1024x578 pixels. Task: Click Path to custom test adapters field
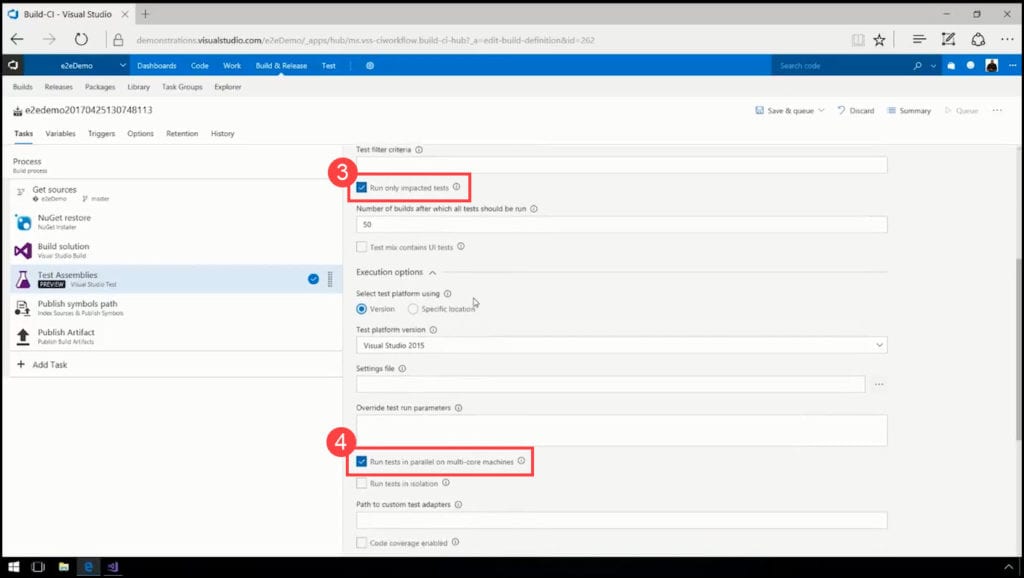(x=621, y=520)
